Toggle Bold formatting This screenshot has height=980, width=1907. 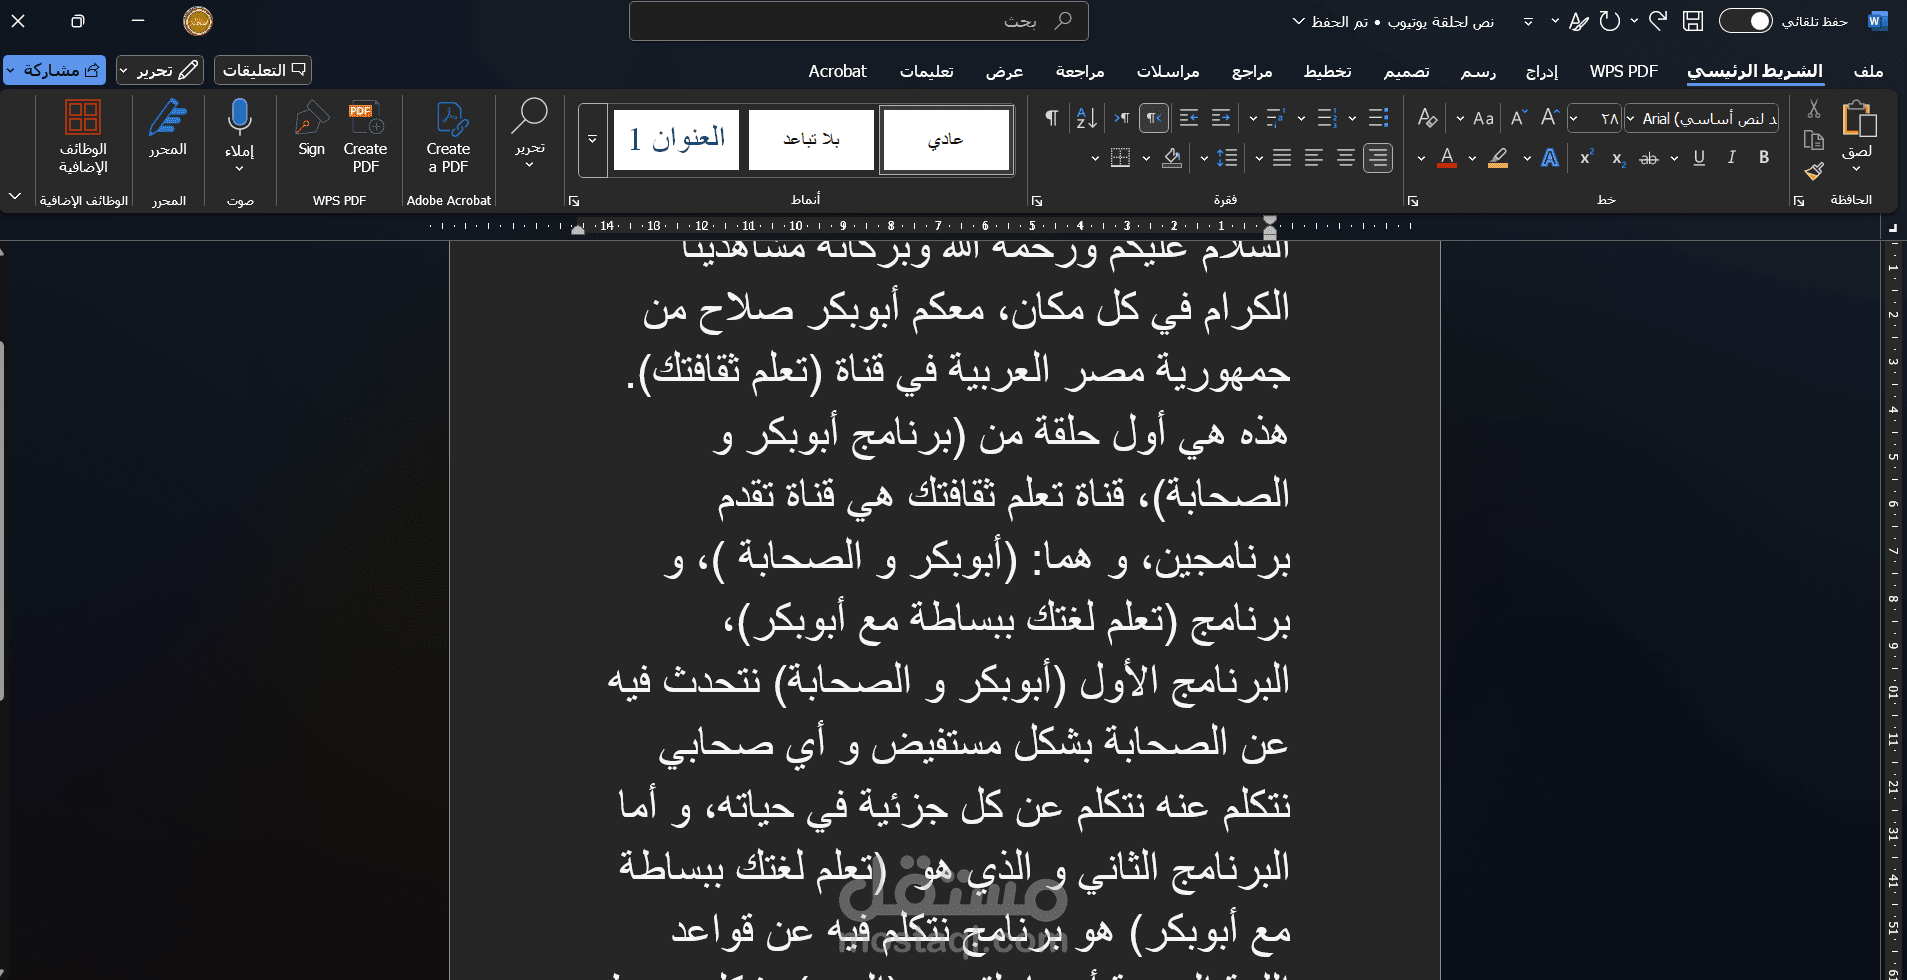[1764, 158]
